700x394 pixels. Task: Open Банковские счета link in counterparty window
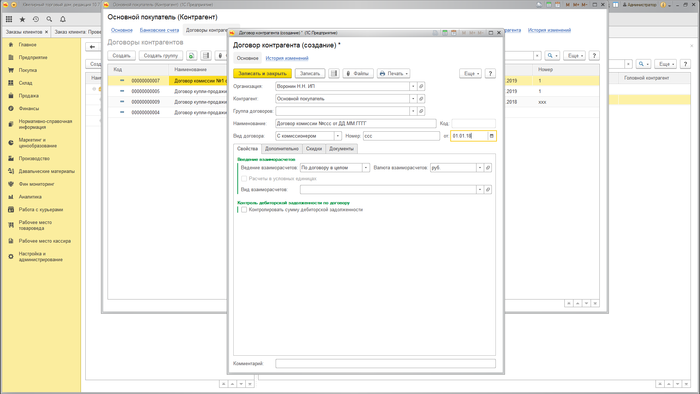point(159,30)
